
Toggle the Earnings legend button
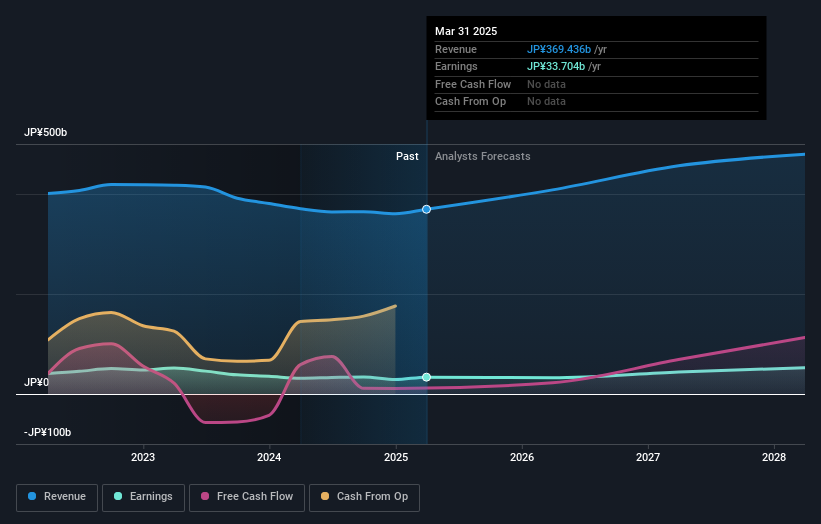click(143, 497)
